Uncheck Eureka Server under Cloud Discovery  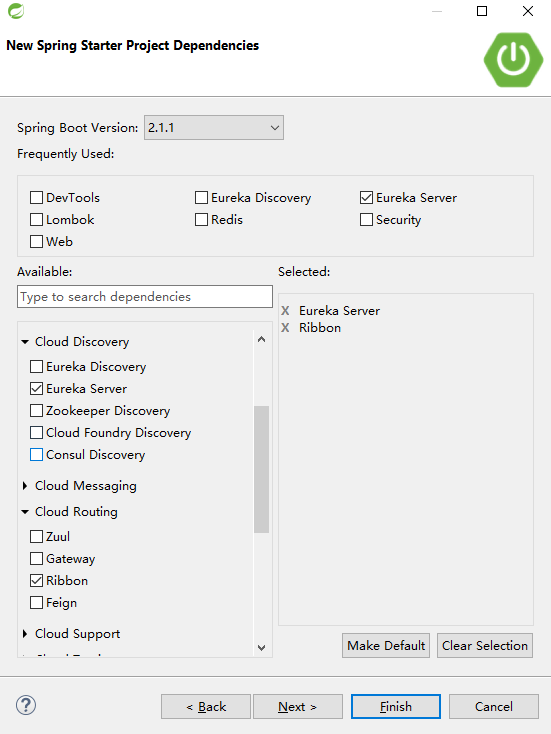37,389
